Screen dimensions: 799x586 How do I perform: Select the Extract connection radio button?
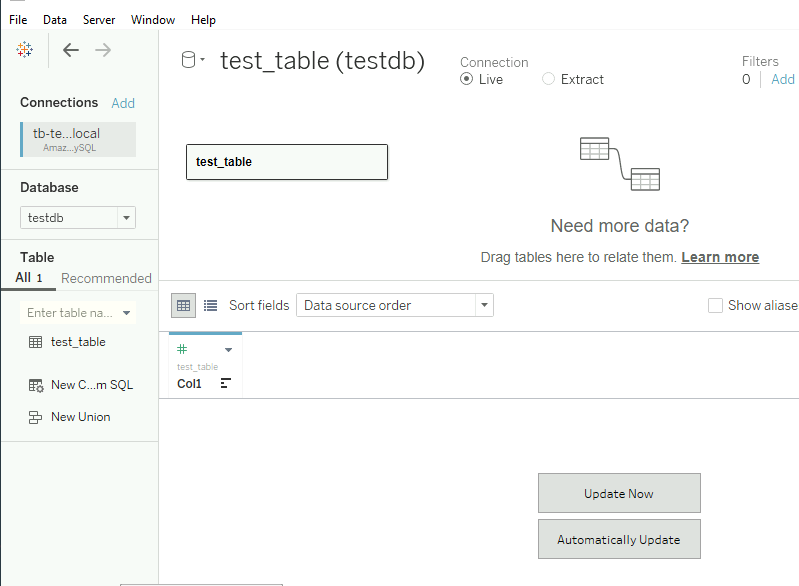point(548,79)
